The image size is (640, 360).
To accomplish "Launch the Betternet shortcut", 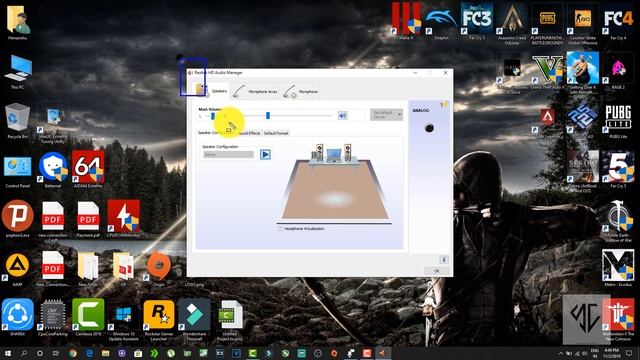I will 53,169.
